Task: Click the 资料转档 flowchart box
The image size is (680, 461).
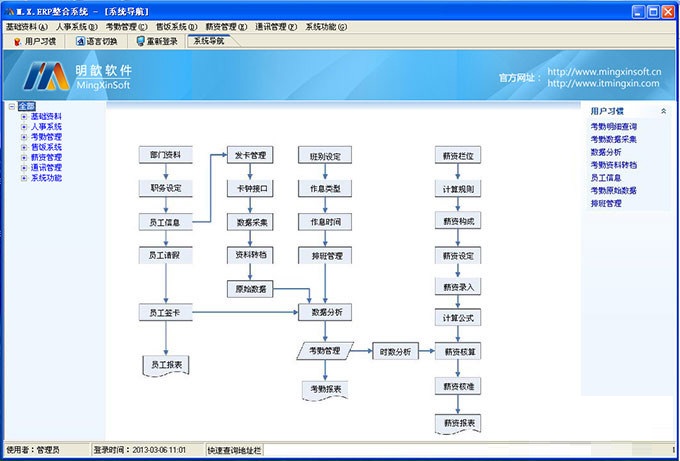Action: (250, 255)
